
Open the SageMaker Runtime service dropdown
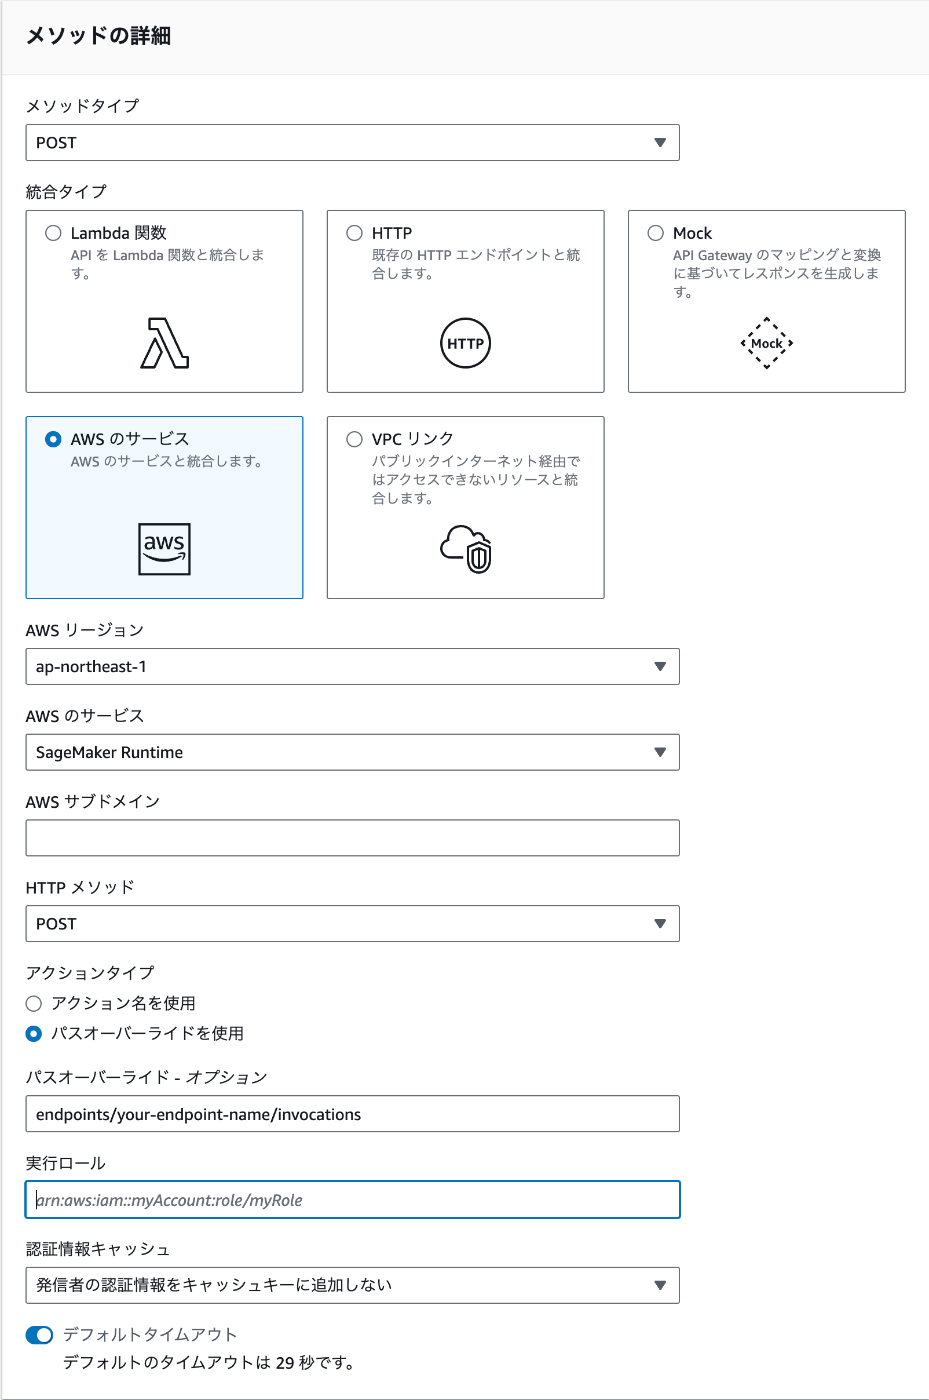(x=352, y=753)
